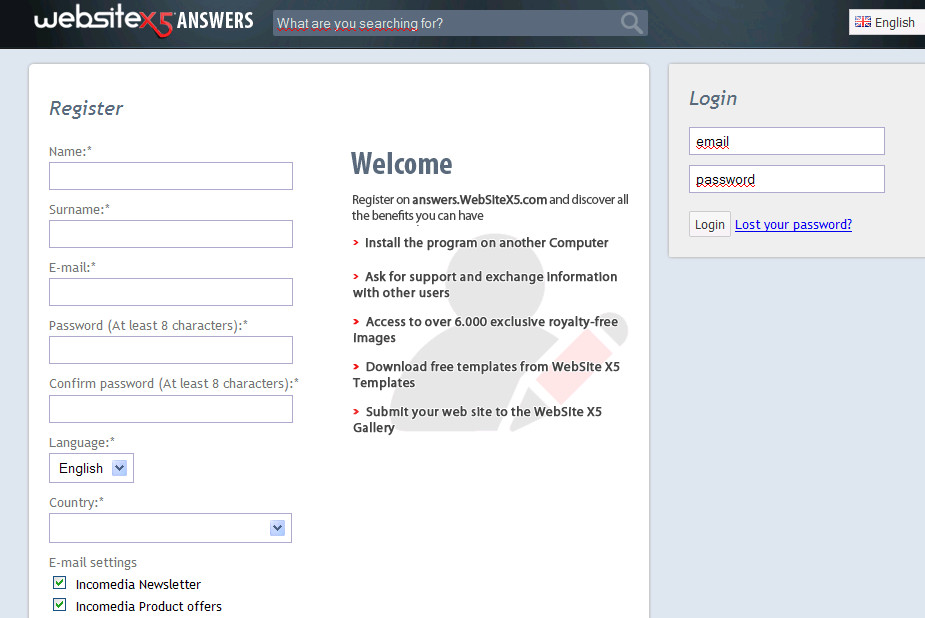Click the login email field

click(x=786, y=141)
